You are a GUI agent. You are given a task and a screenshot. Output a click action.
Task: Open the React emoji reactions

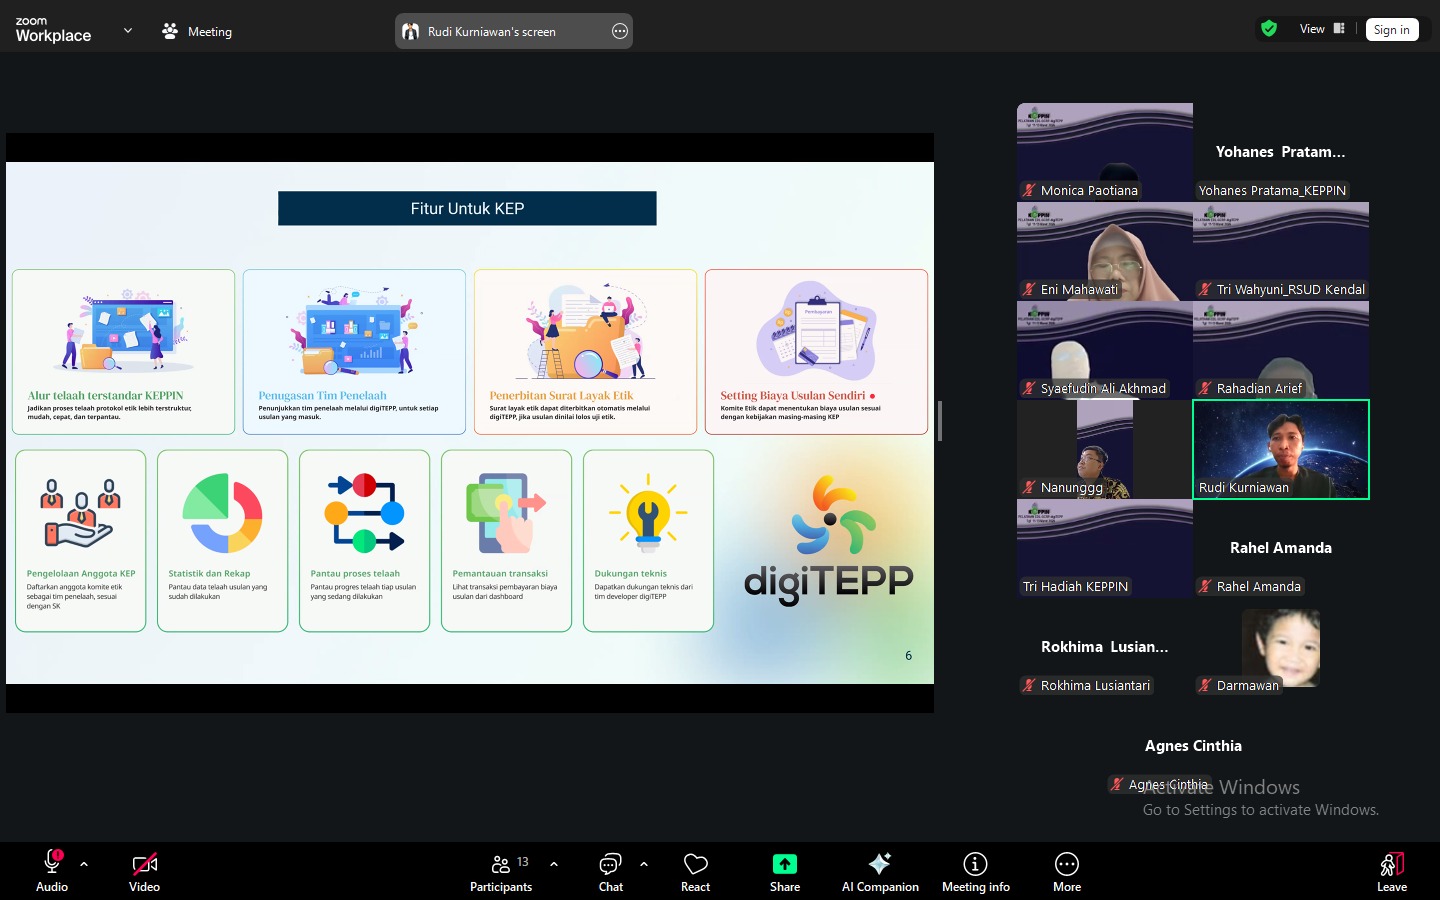tap(695, 871)
